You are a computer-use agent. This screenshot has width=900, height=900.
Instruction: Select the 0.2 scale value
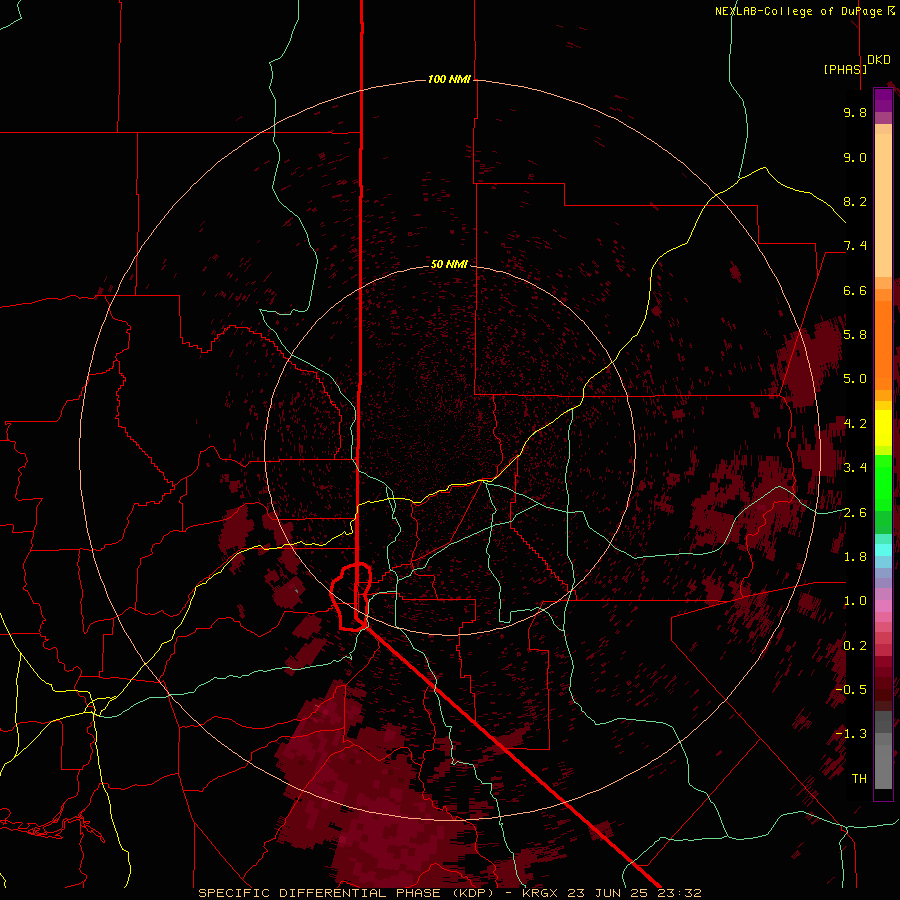click(855, 645)
